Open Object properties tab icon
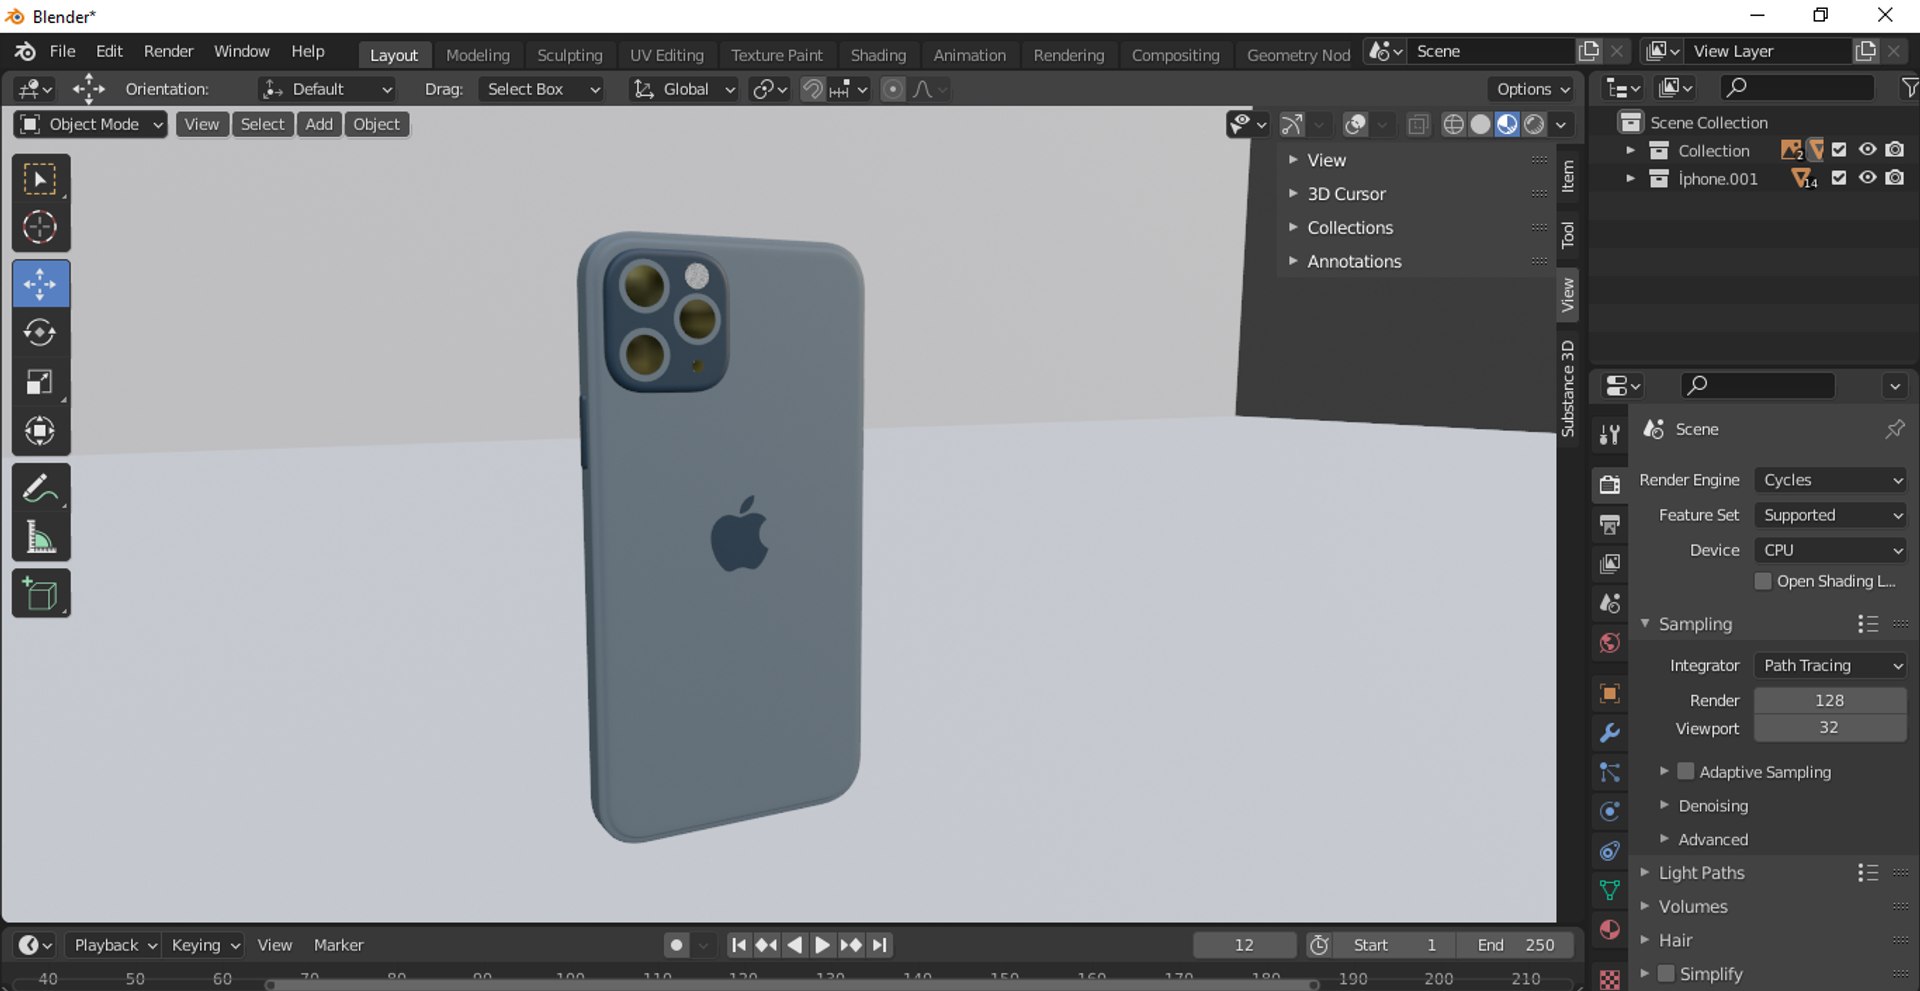Viewport: 1920px width, 991px height. 1609,693
